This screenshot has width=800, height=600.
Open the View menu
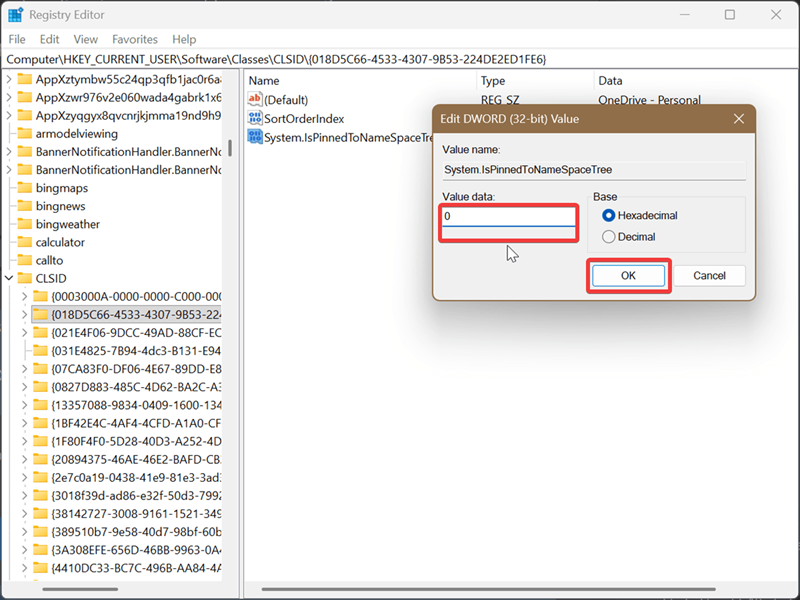86,39
